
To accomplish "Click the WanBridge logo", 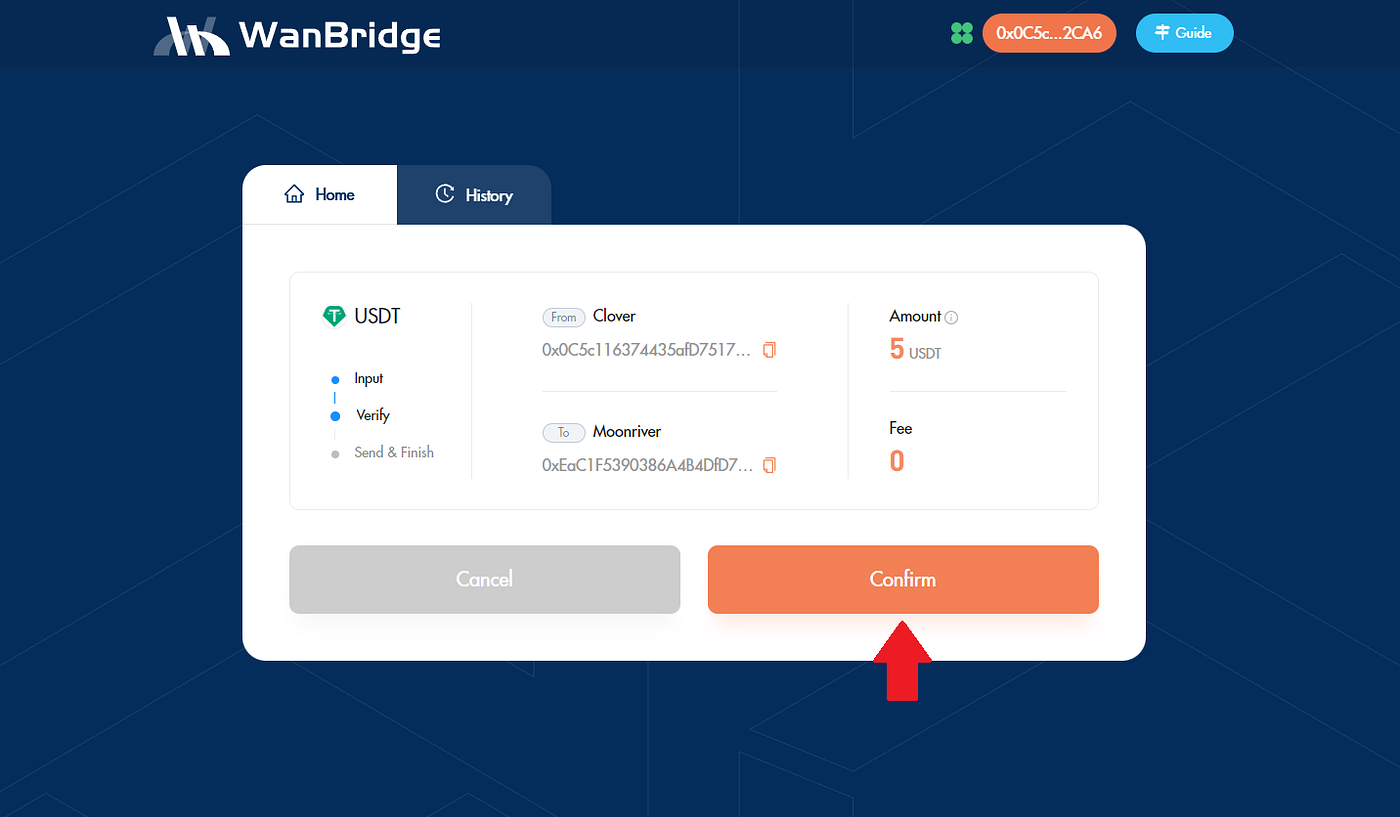I will (297, 36).
